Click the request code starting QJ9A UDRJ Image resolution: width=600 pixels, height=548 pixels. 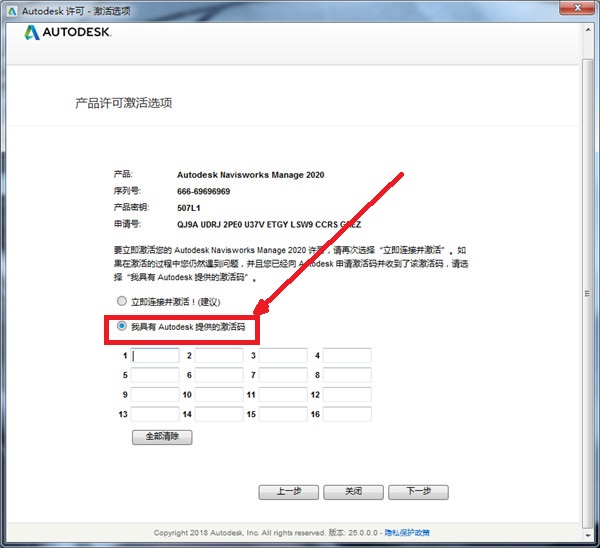coord(269,225)
